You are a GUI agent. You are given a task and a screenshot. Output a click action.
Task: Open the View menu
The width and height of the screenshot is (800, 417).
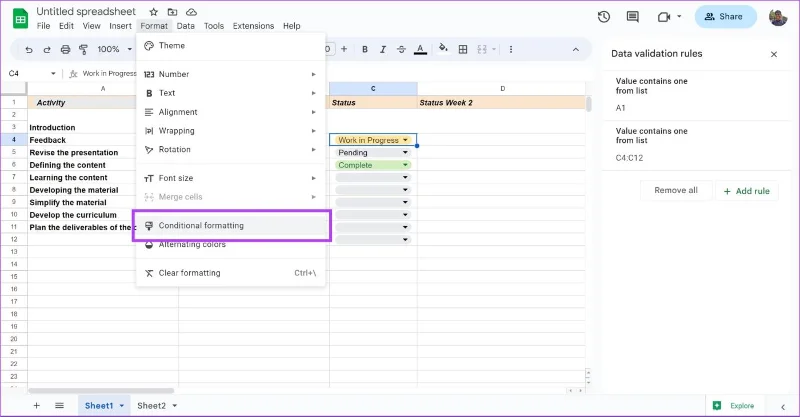(x=92, y=26)
